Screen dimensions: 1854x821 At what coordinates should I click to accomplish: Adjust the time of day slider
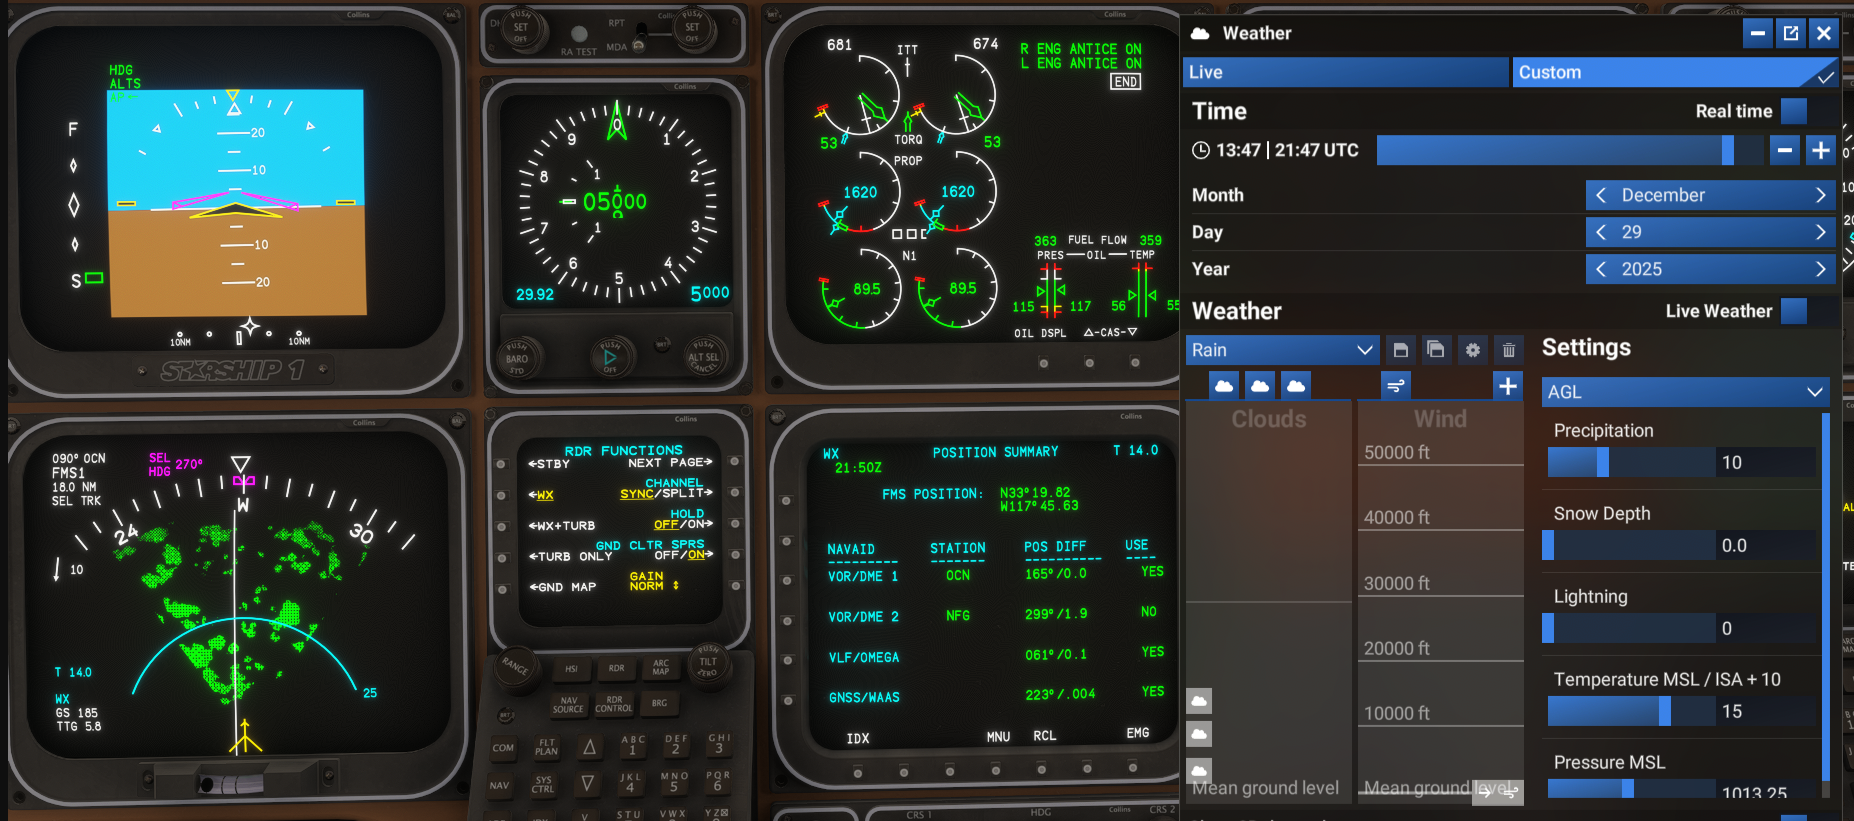tap(1570, 150)
